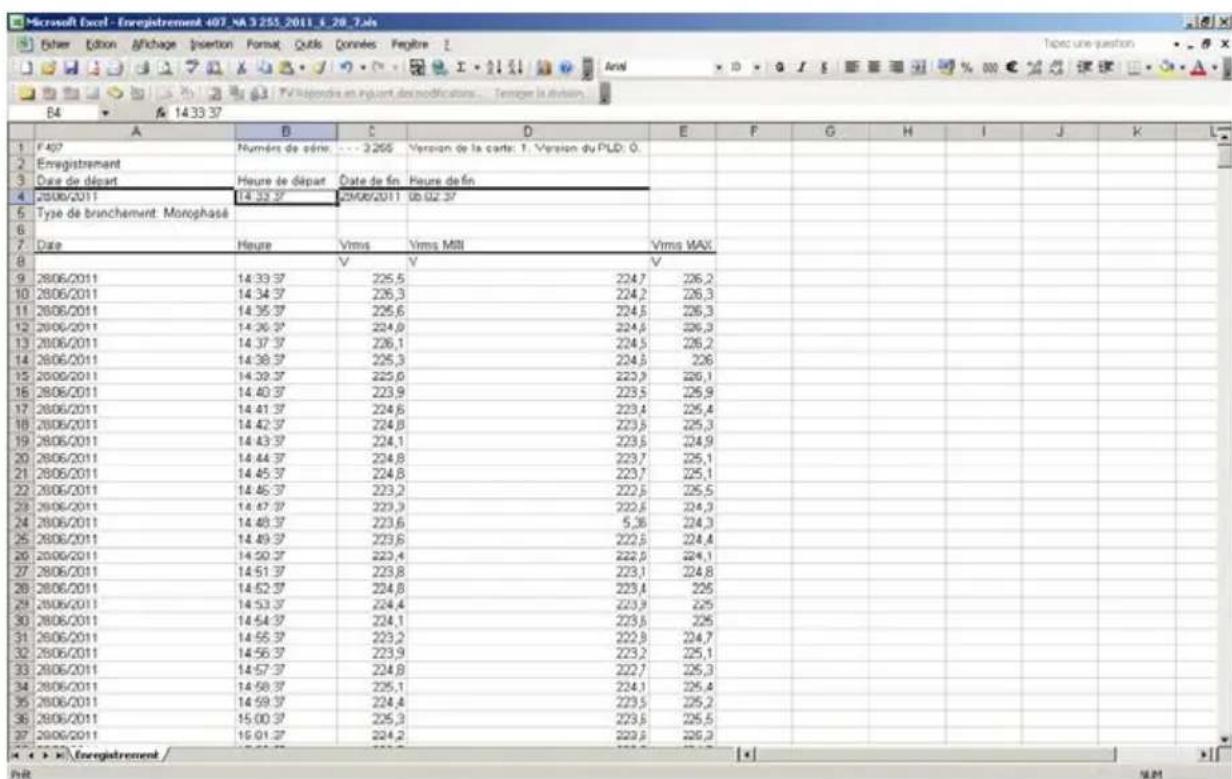The height and width of the screenshot is (779, 1232).
Task: Open the Paste options dropdown arrow
Action: coord(301,67)
